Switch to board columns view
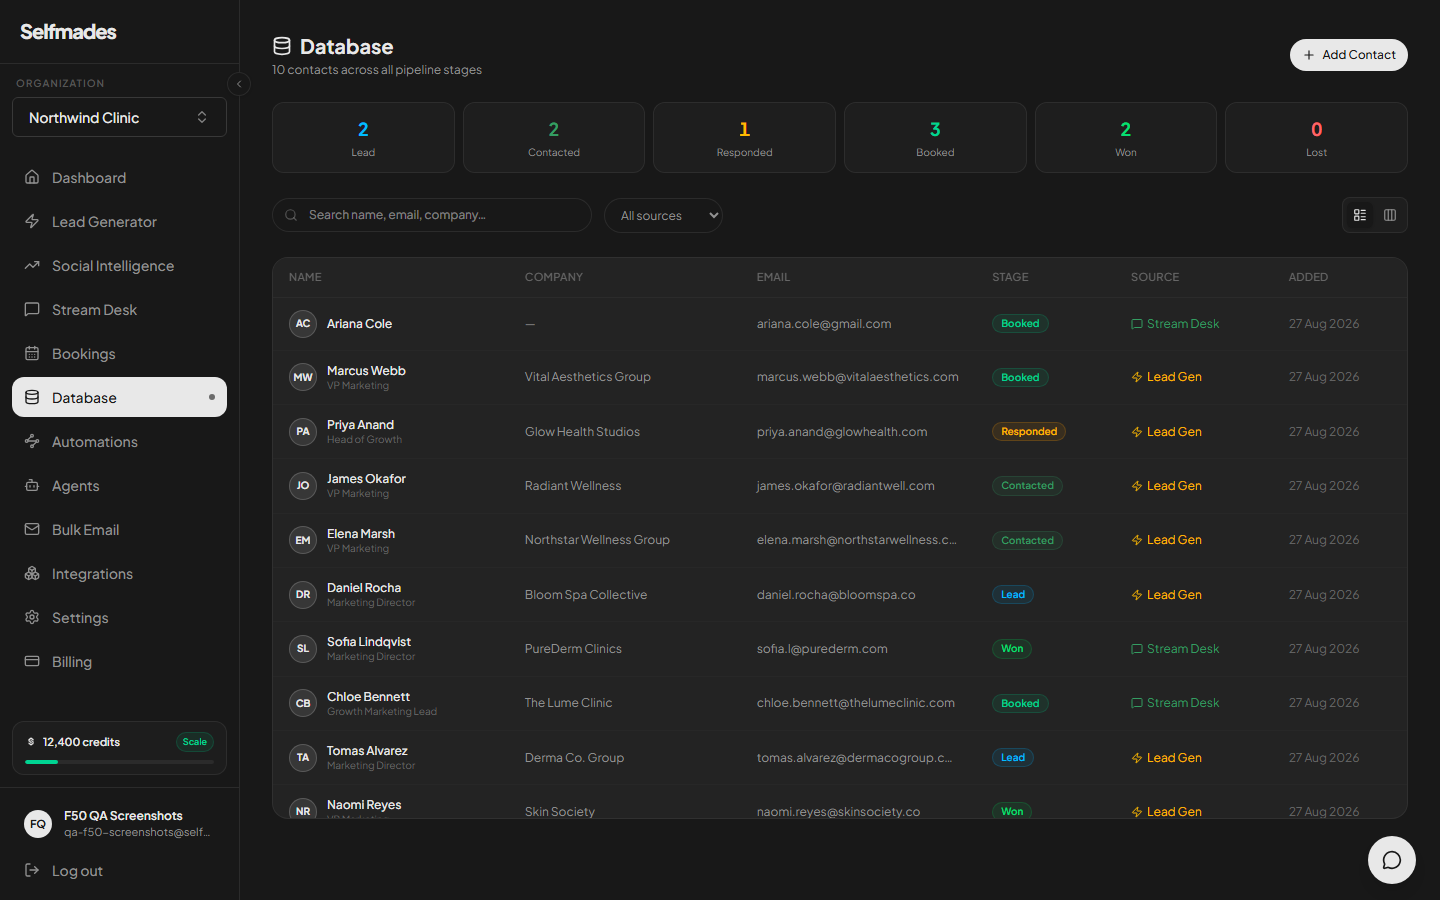This screenshot has width=1440, height=900. (x=1390, y=215)
